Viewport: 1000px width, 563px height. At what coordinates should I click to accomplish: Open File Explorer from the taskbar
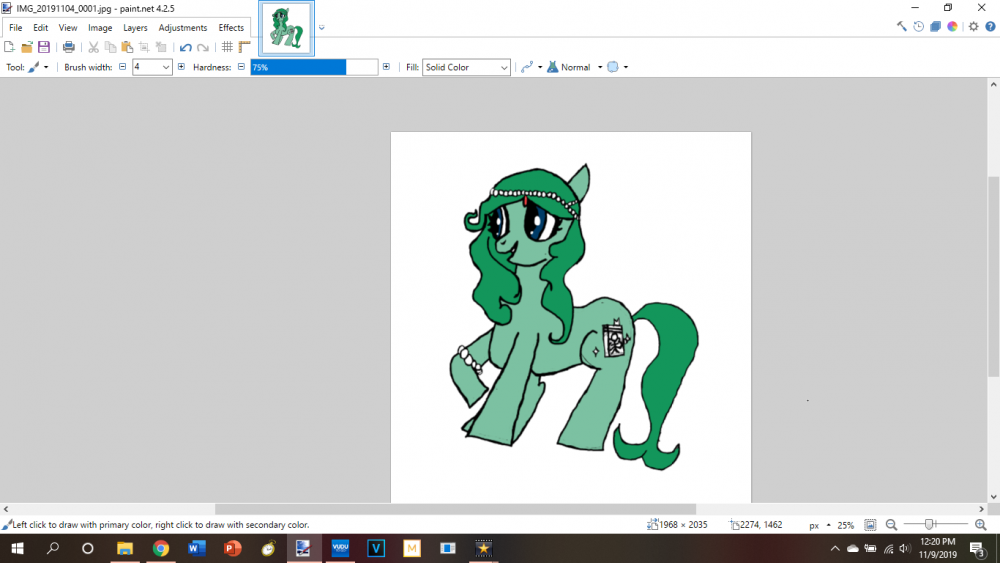(125, 548)
